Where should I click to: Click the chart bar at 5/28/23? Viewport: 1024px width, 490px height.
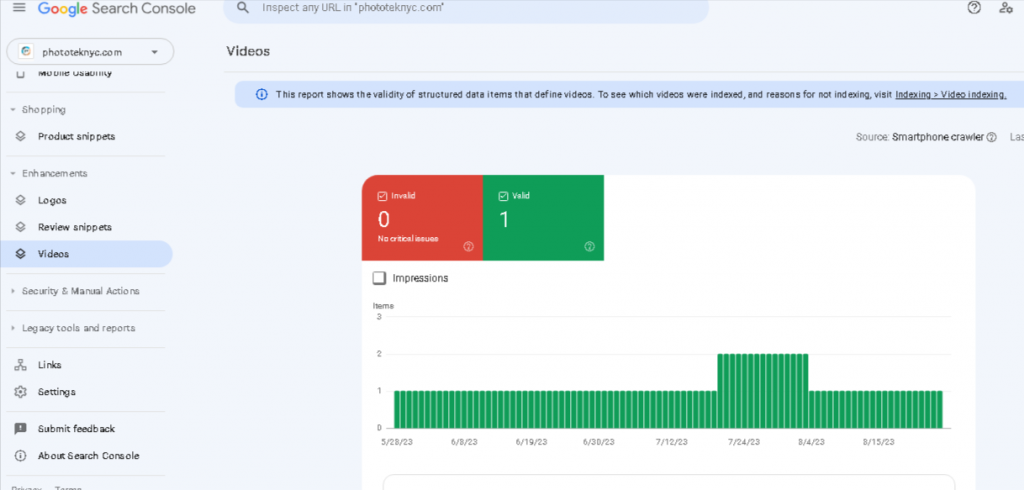398,410
